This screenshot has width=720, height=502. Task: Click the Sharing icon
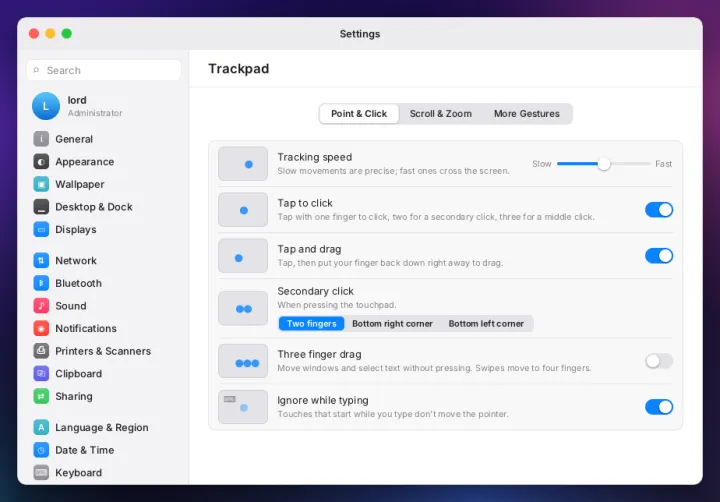41,396
